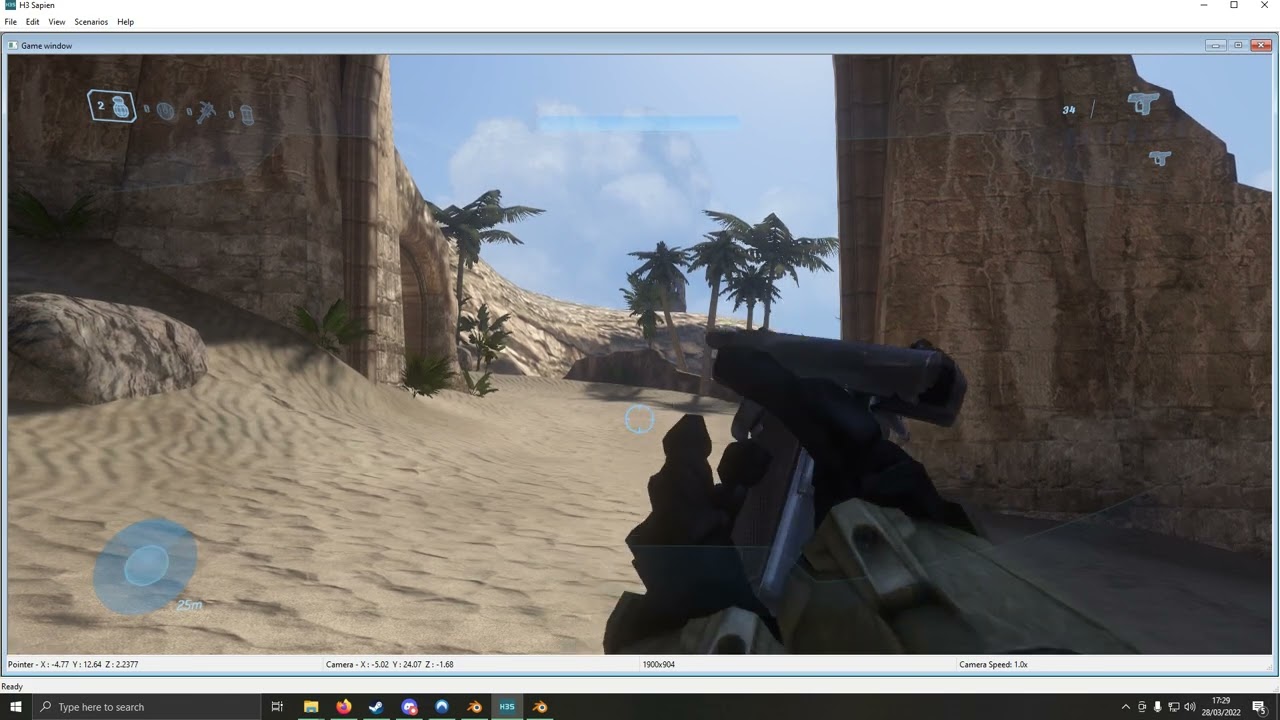Open the Scenarios menu
The width and height of the screenshot is (1280, 720).
[91, 22]
